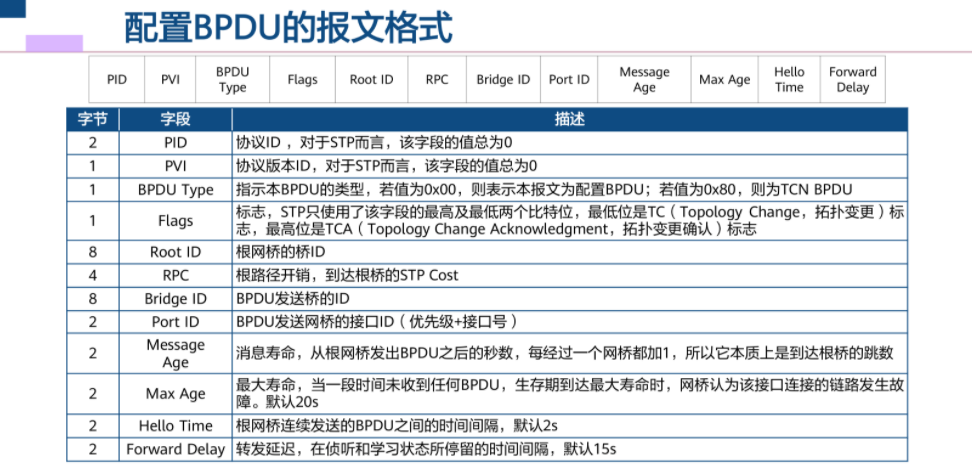Select the Bridge ID cell in the 字段 column
This screenshot has width=972, height=467.
pos(175,299)
